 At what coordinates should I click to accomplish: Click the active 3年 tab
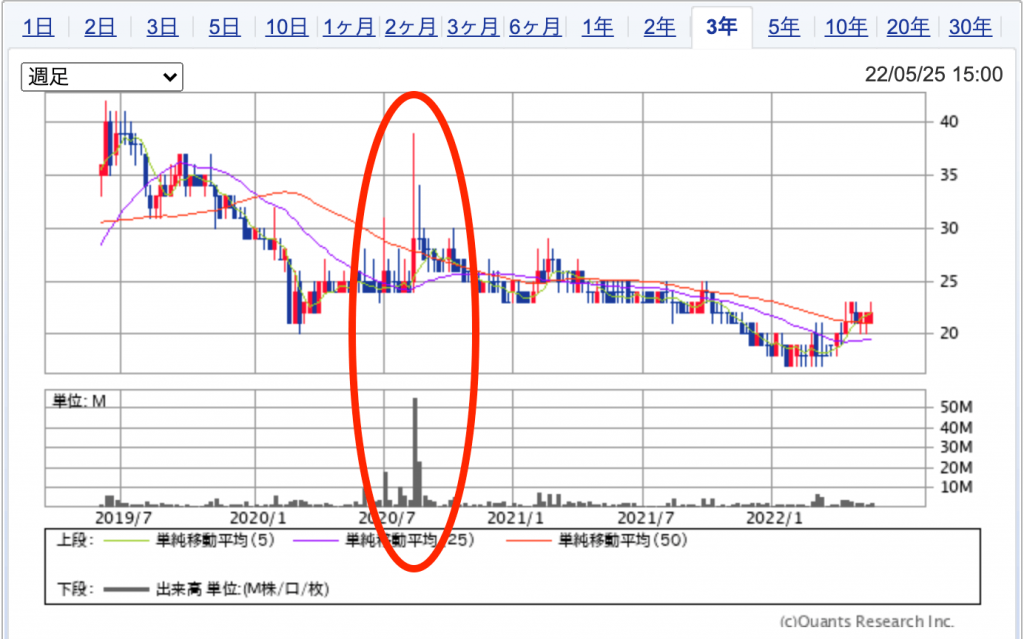pyautogui.click(x=721, y=27)
